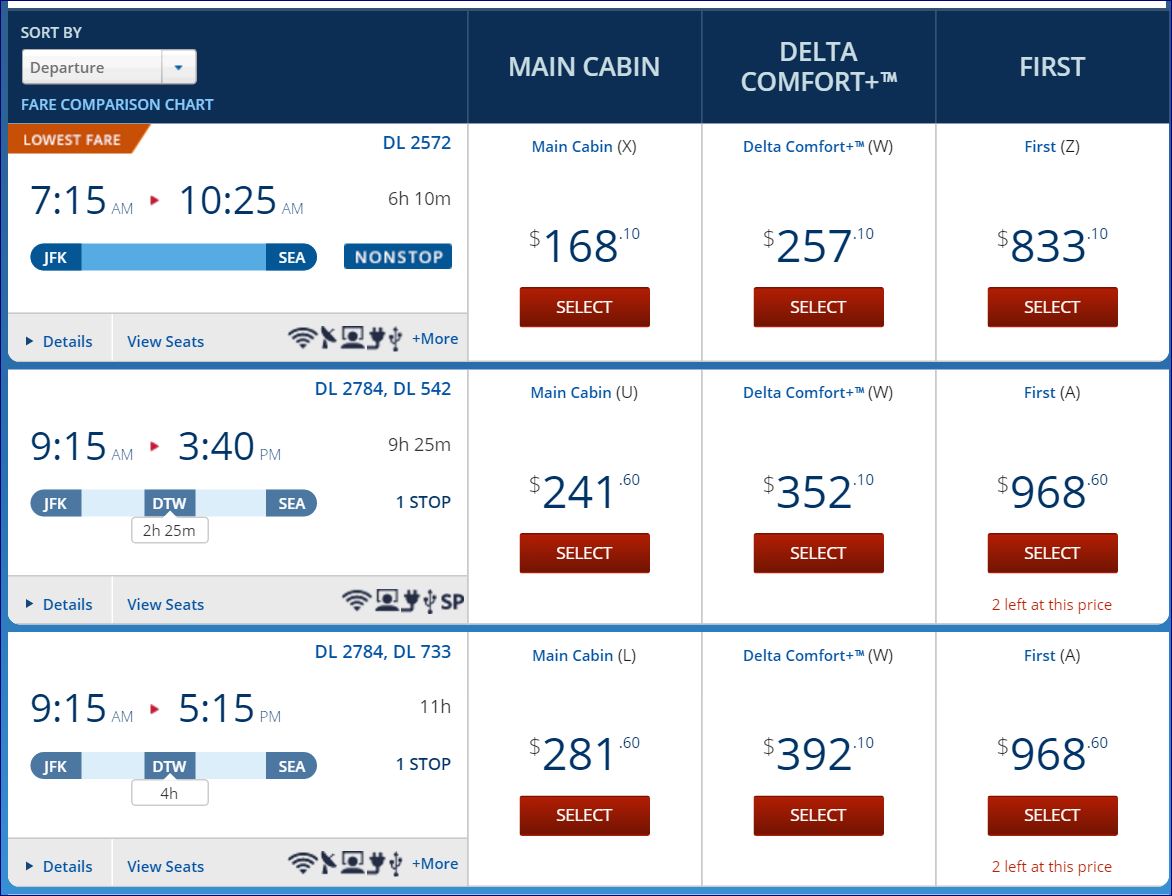Click Wi-Fi icon on flight DL 2572
The width and height of the screenshot is (1172, 896).
[301, 339]
